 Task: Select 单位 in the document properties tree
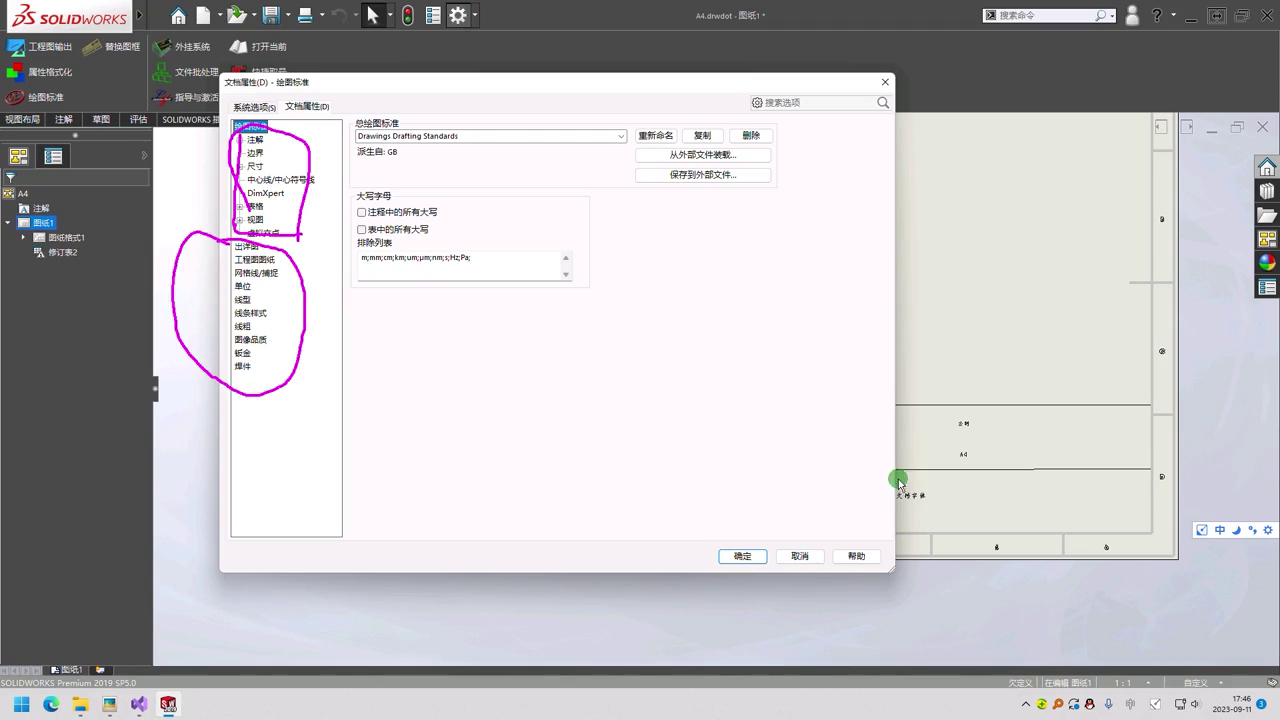click(243, 287)
